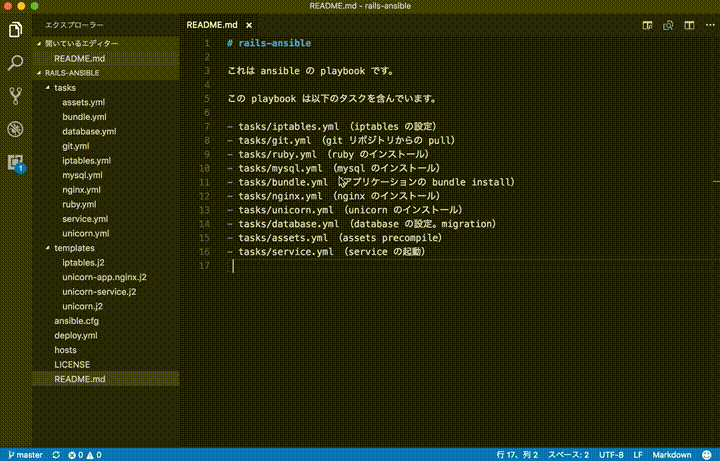Open assets.yml in tasks folder
Screen dimensions: 720x461
pos(84,102)
